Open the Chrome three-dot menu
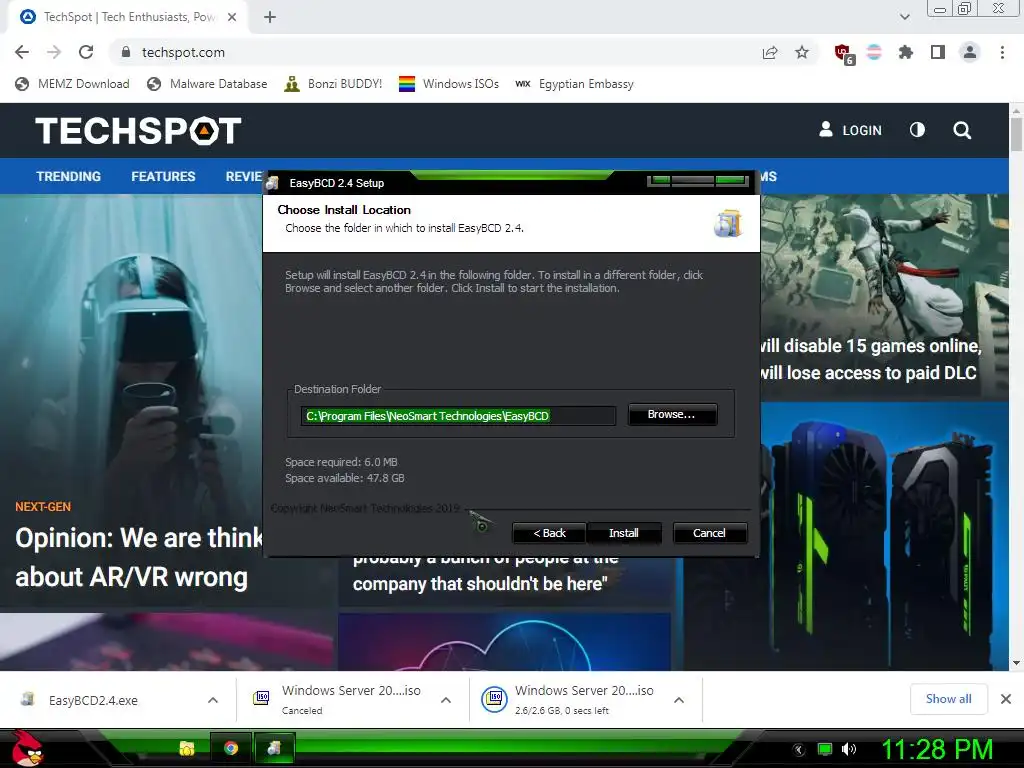 (1002, 52)
